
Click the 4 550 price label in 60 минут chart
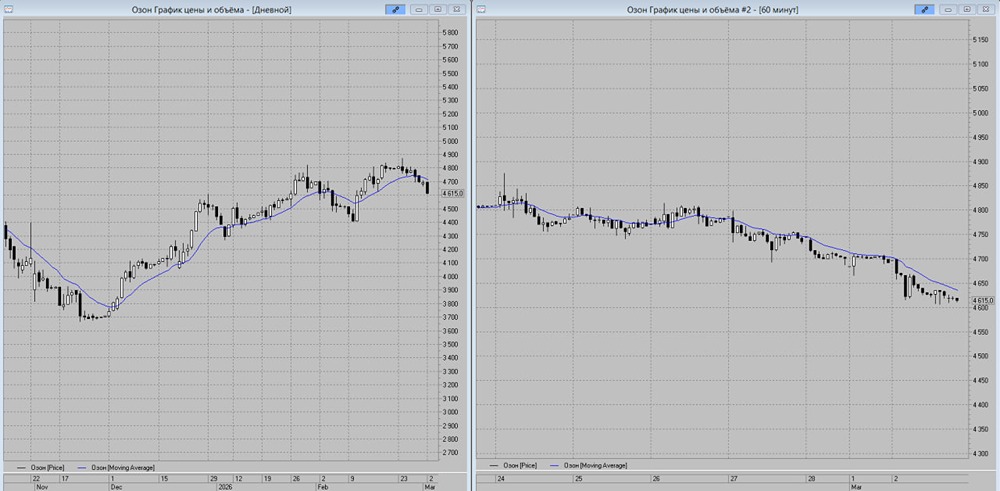(980, 332)
